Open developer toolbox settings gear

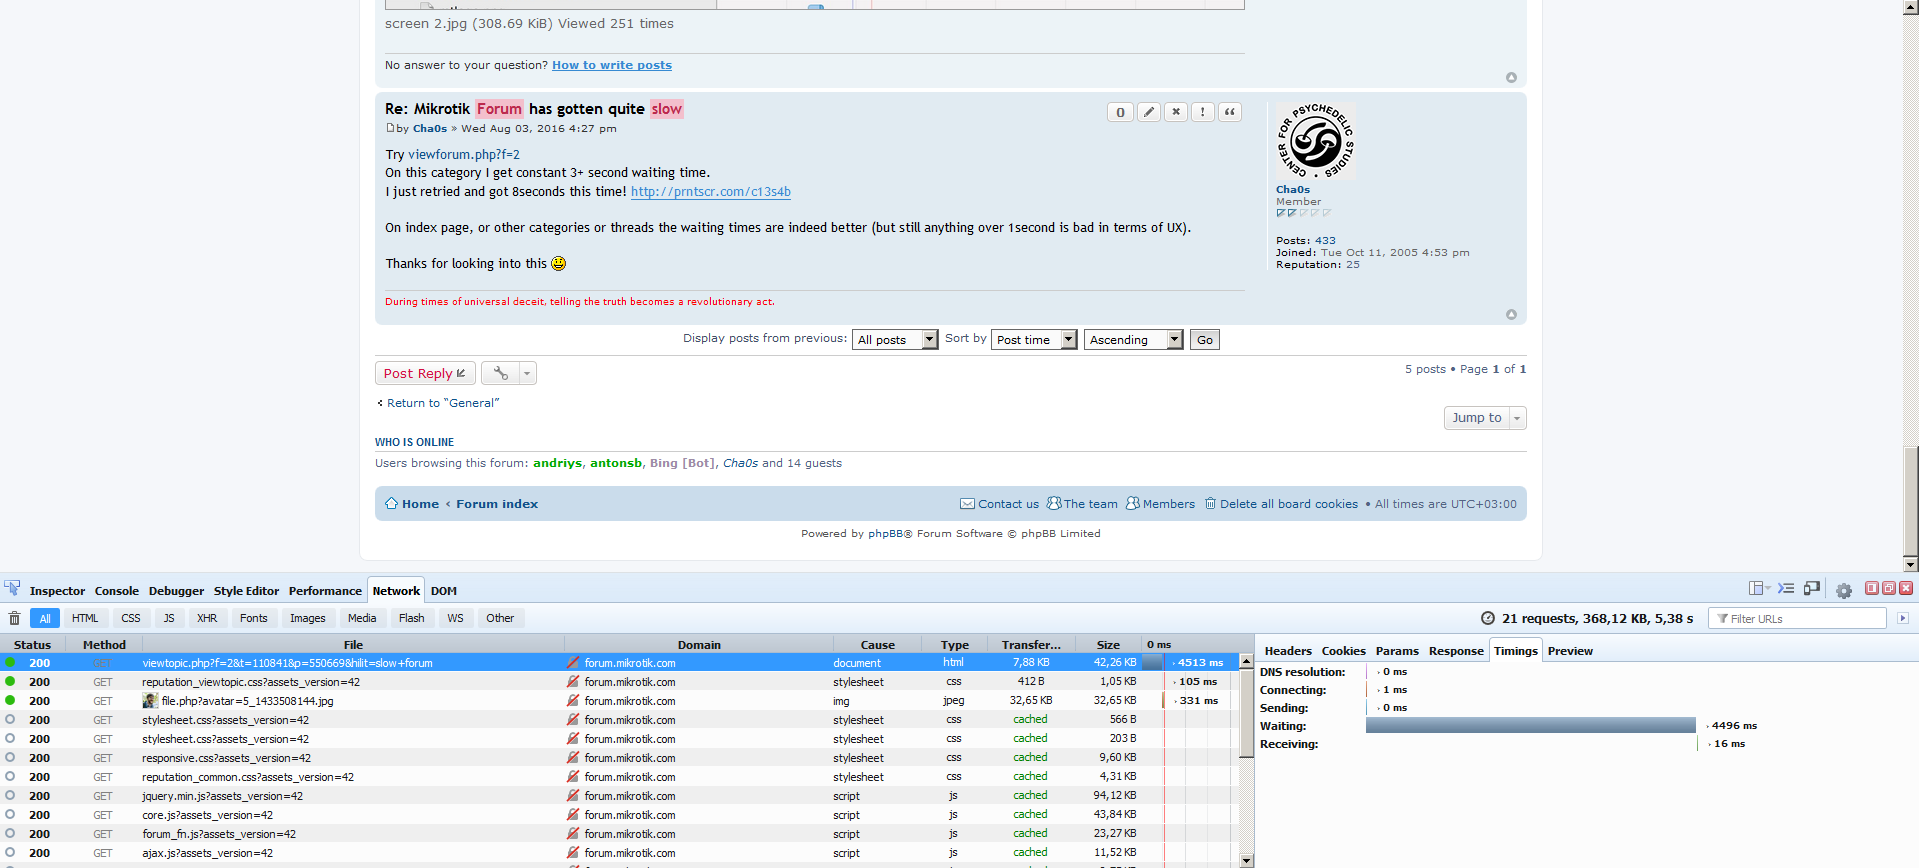coord(1844,590)
